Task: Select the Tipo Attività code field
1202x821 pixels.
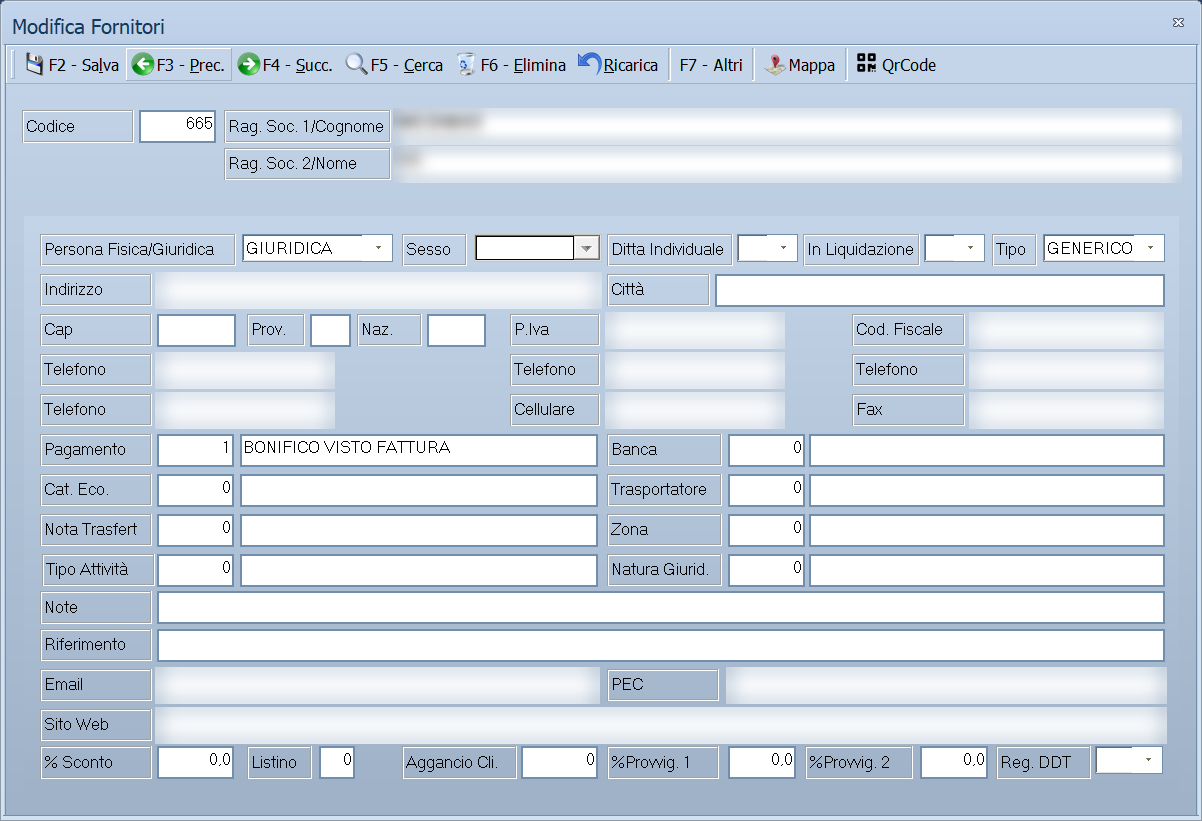Action: pyautogui.click(x=196, y=570)
